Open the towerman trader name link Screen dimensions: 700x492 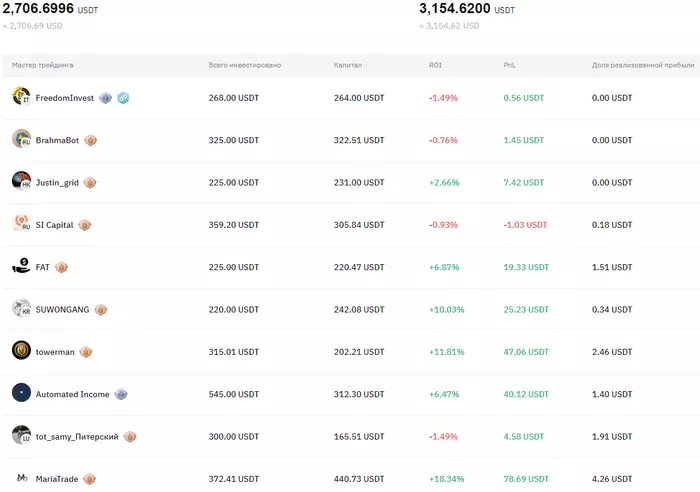(55, 352)
